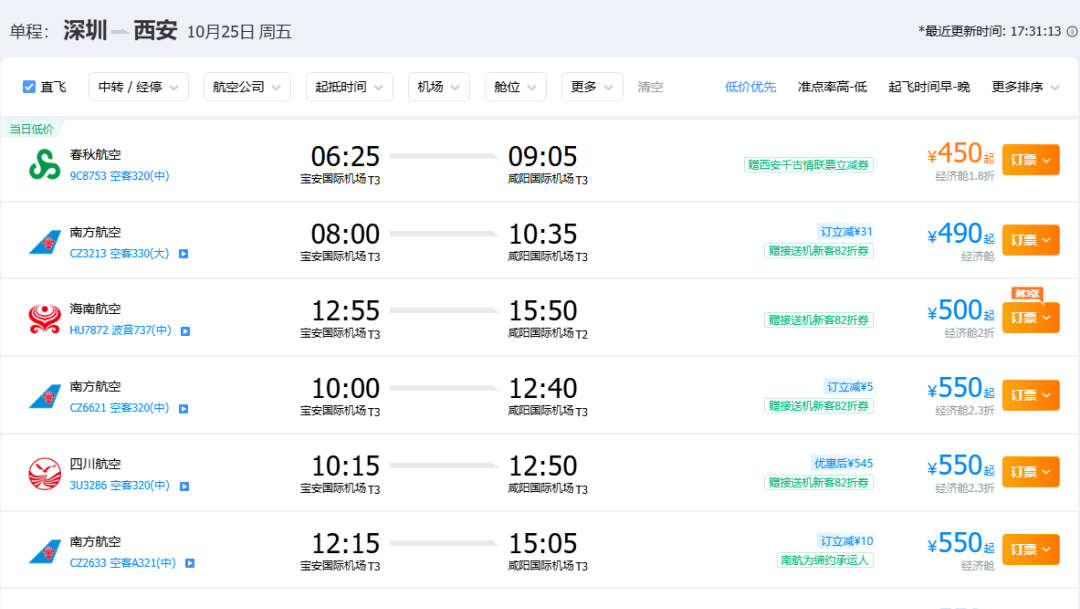
Task: Open the 起抵时间 time filter dropdown
Action: coord(349,87)
